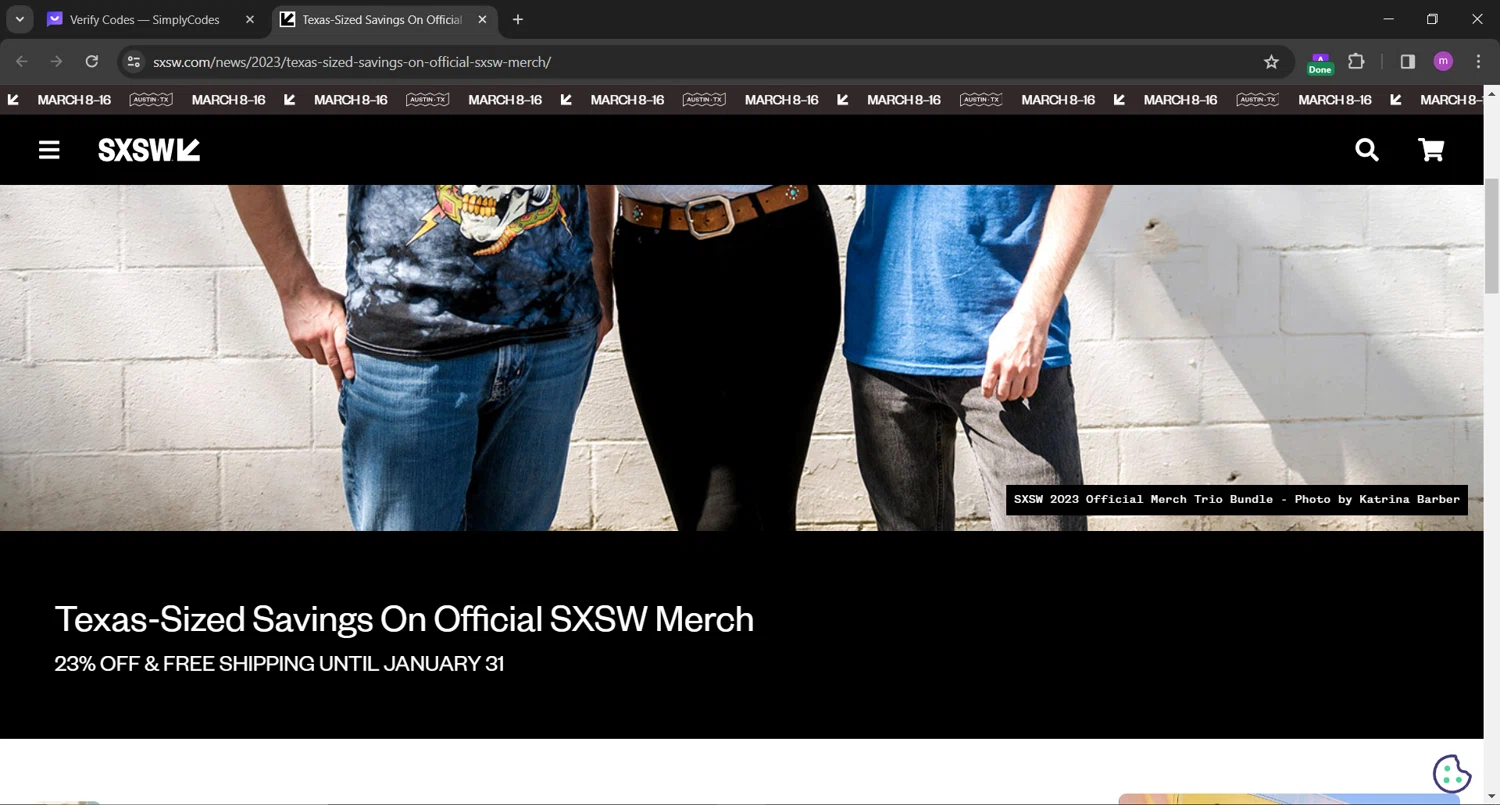Click the photo caption by Katrina Barber
This screenshot has height=805, width=1500.
click(x=1237, y=499)
